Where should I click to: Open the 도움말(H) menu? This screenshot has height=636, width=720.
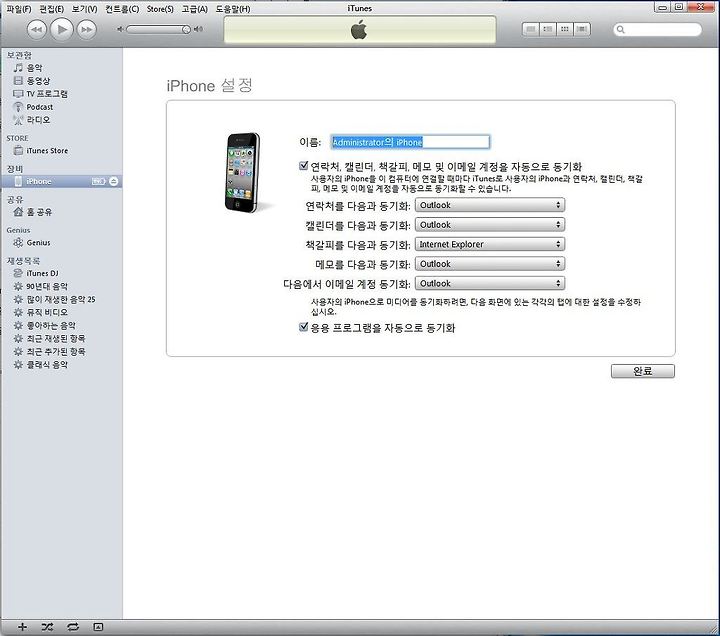click(233, 9)
